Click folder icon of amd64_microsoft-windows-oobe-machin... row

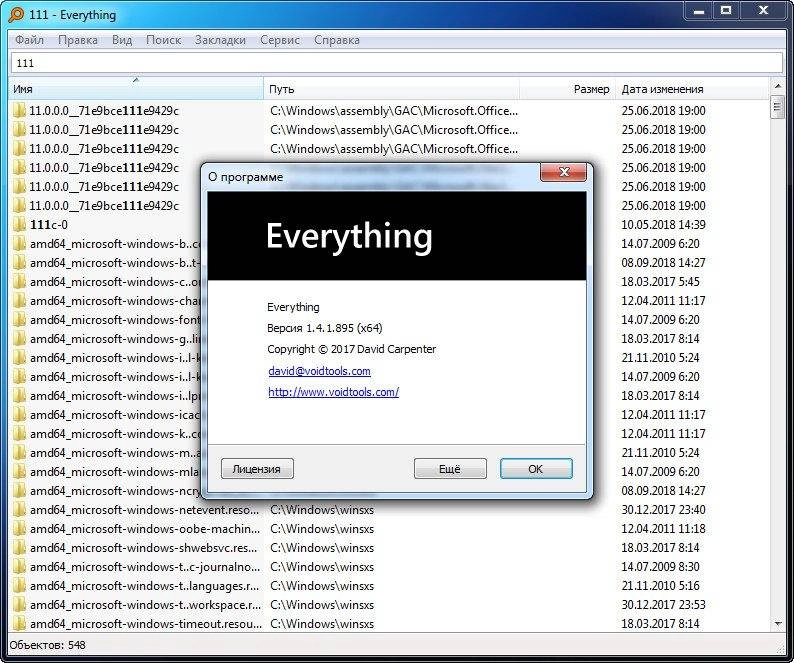tap(19, 529)
